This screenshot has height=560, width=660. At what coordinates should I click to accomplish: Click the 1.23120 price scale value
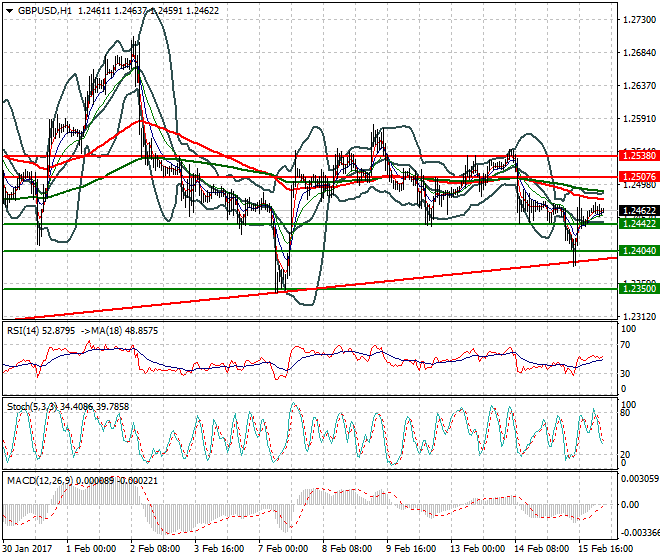pyautogui.click(x=639, y=317)
